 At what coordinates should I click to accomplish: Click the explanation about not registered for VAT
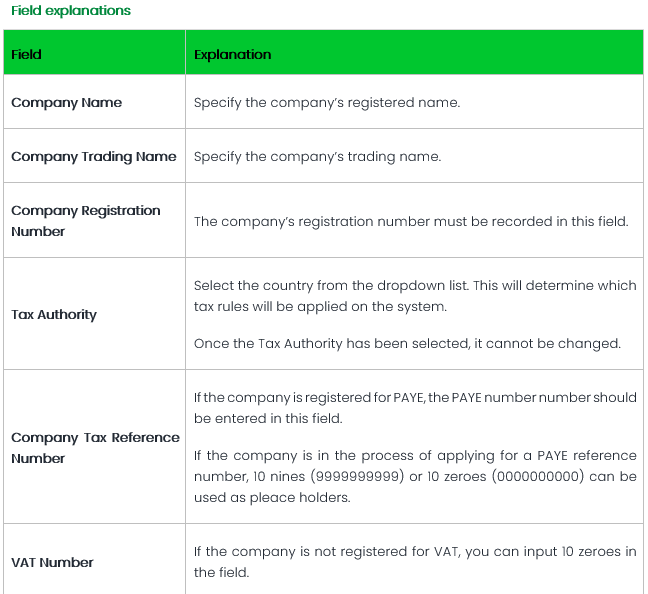tap(414, 562)
